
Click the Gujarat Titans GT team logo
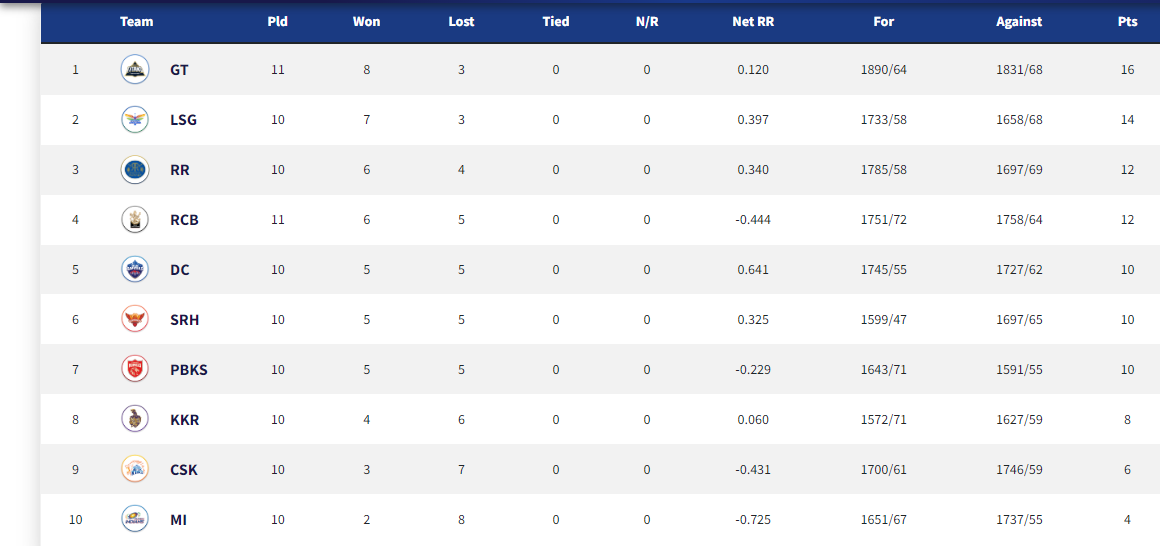click(135, 70)
